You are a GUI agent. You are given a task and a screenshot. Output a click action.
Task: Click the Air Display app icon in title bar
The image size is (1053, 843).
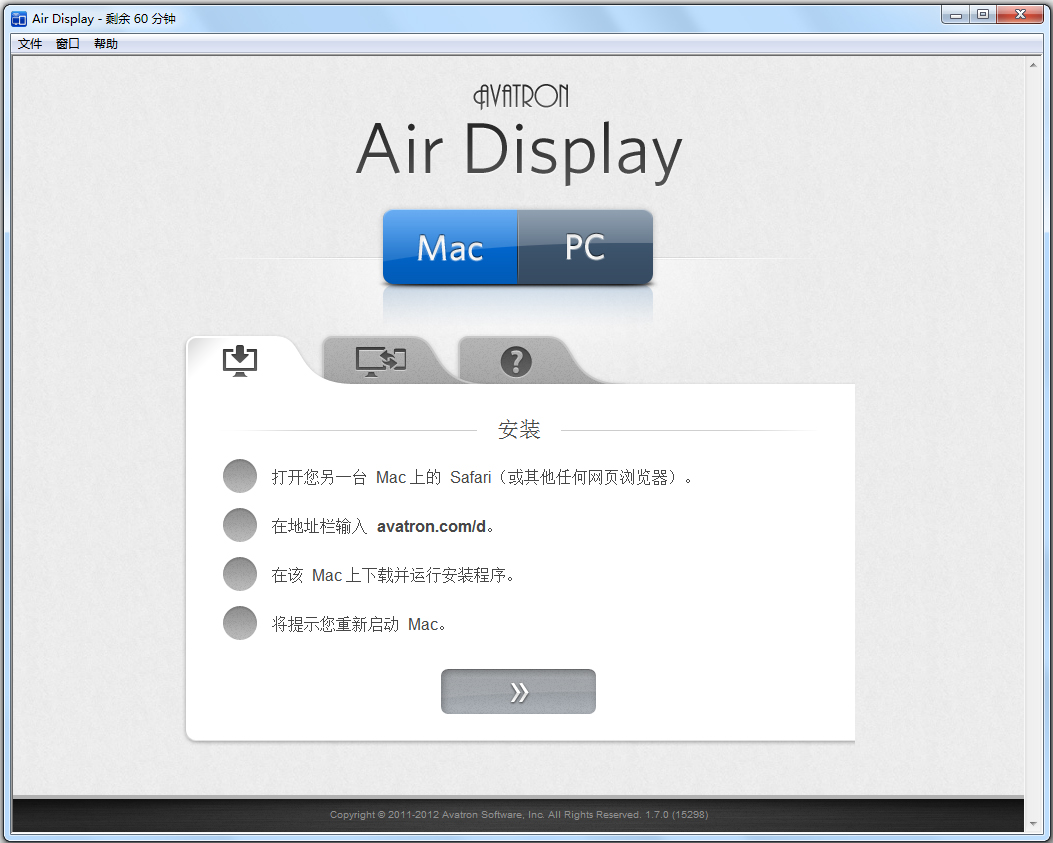coord(18,18)
